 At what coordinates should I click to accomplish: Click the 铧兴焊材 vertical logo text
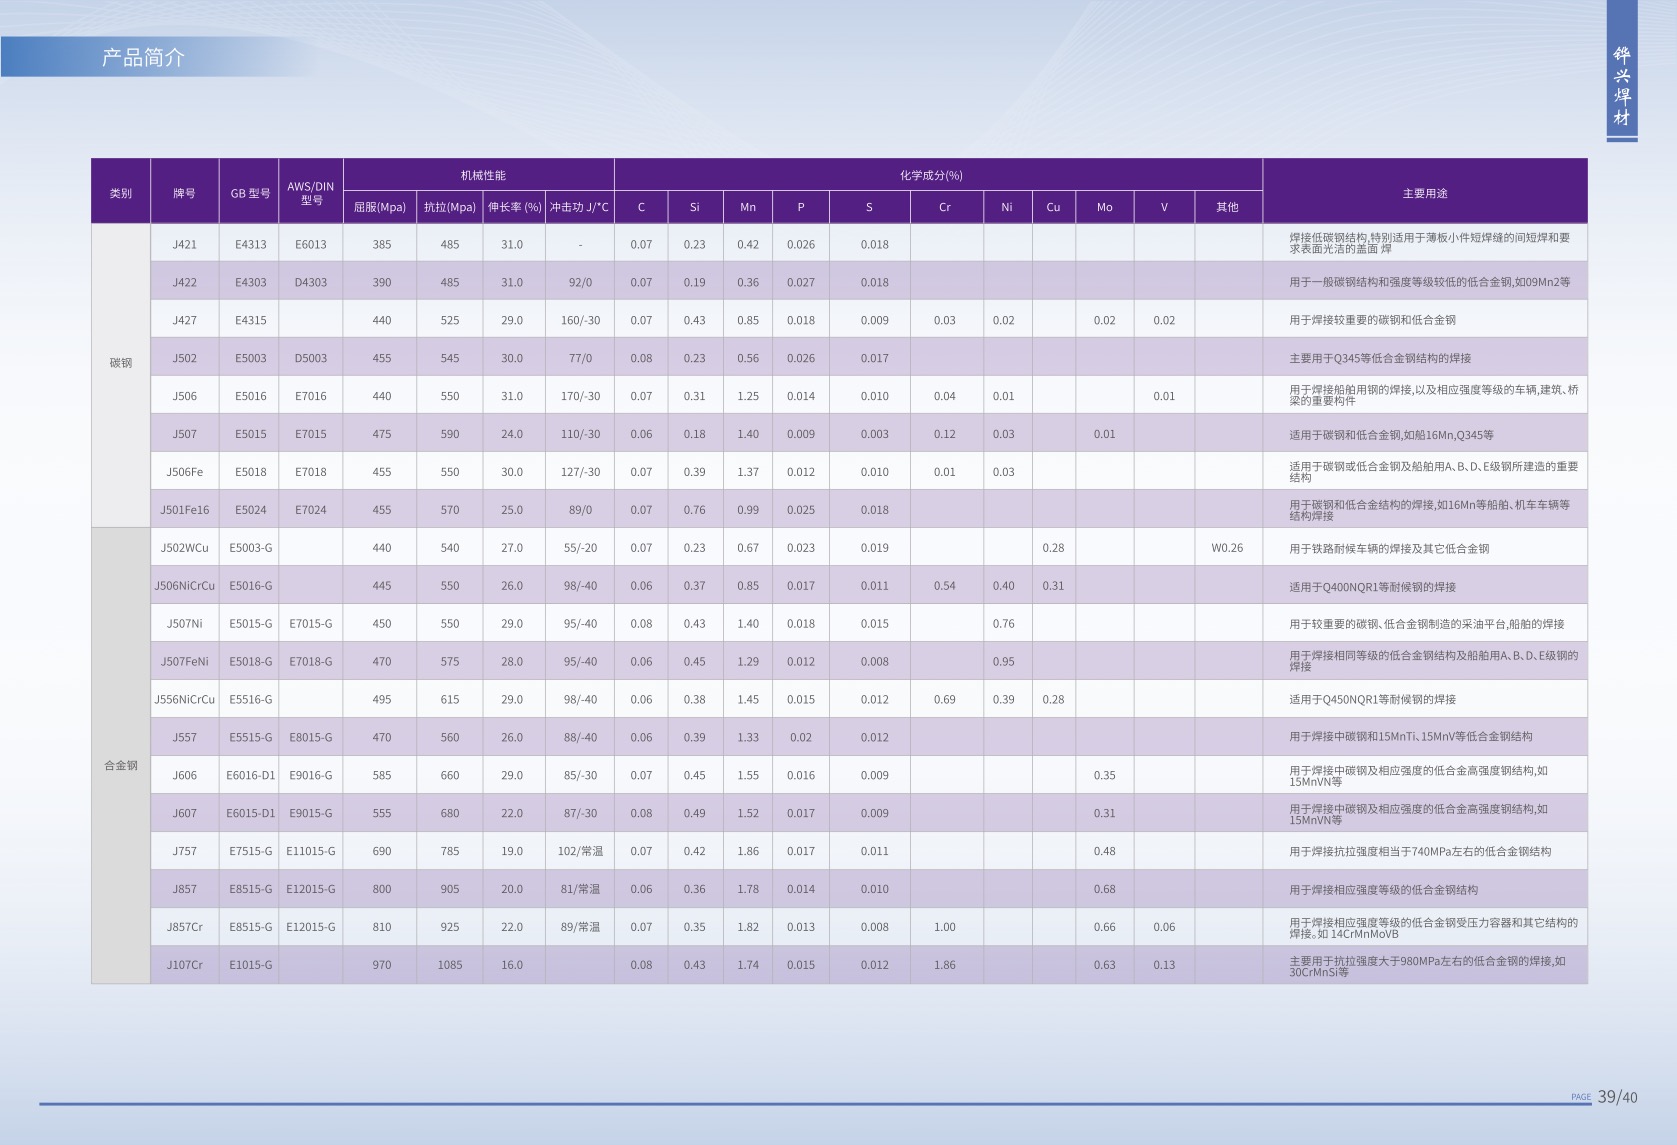tap(1621, 87)
